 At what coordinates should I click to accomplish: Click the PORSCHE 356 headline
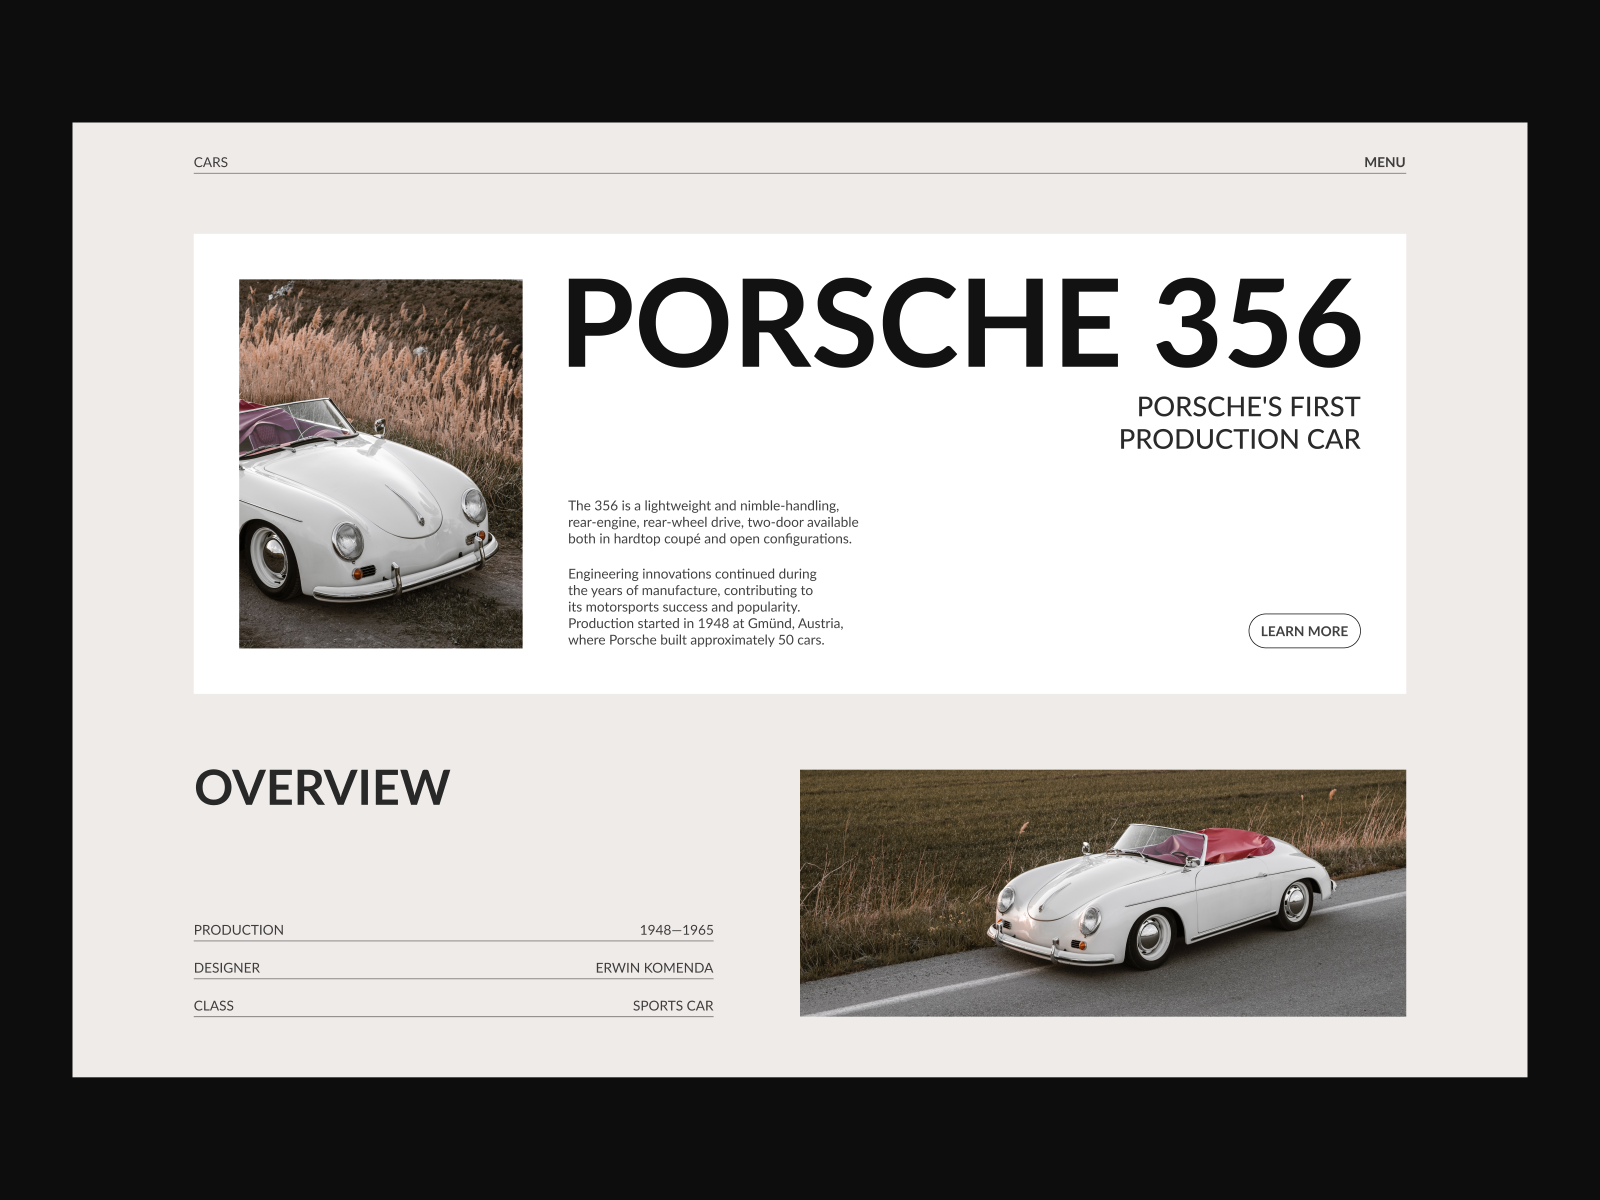[964, 322]
